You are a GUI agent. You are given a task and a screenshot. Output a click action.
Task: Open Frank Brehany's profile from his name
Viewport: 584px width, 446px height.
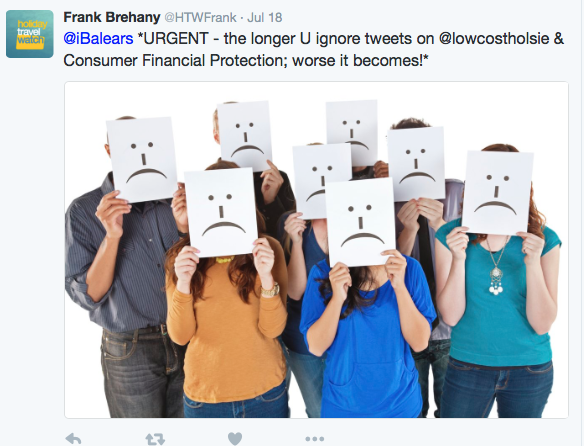(x=112, y=17)
